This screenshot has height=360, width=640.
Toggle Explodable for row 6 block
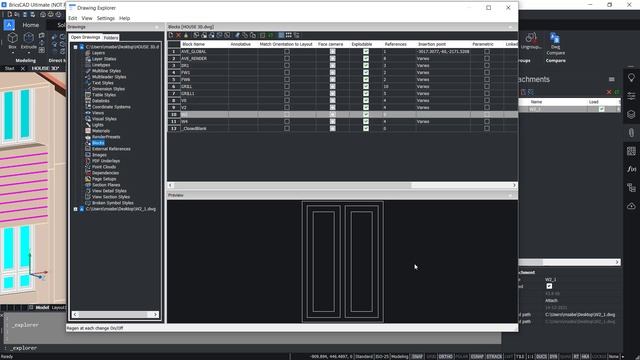[366, 86]
